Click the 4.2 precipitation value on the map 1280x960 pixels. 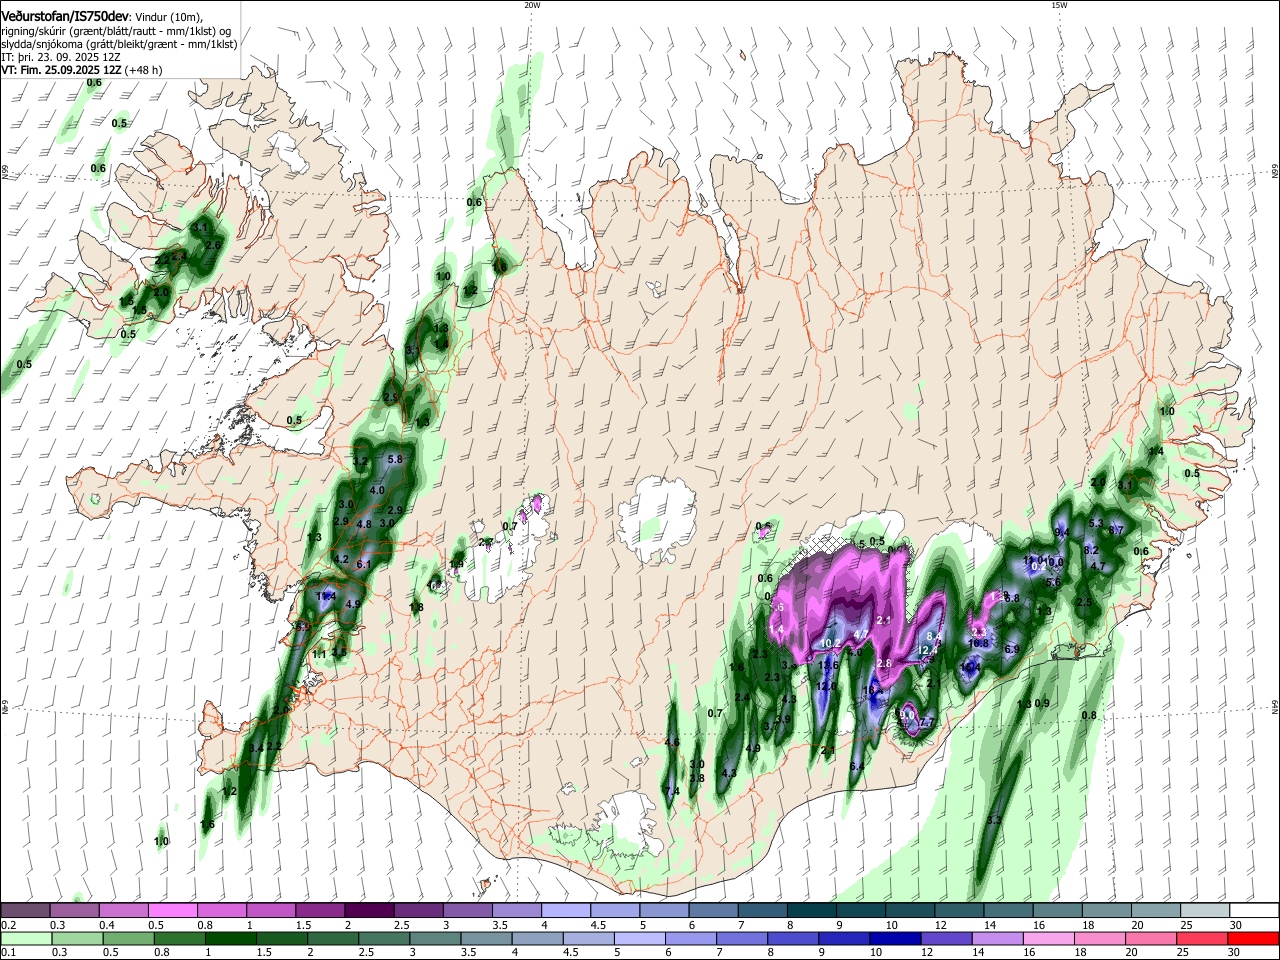click(341, 559)
